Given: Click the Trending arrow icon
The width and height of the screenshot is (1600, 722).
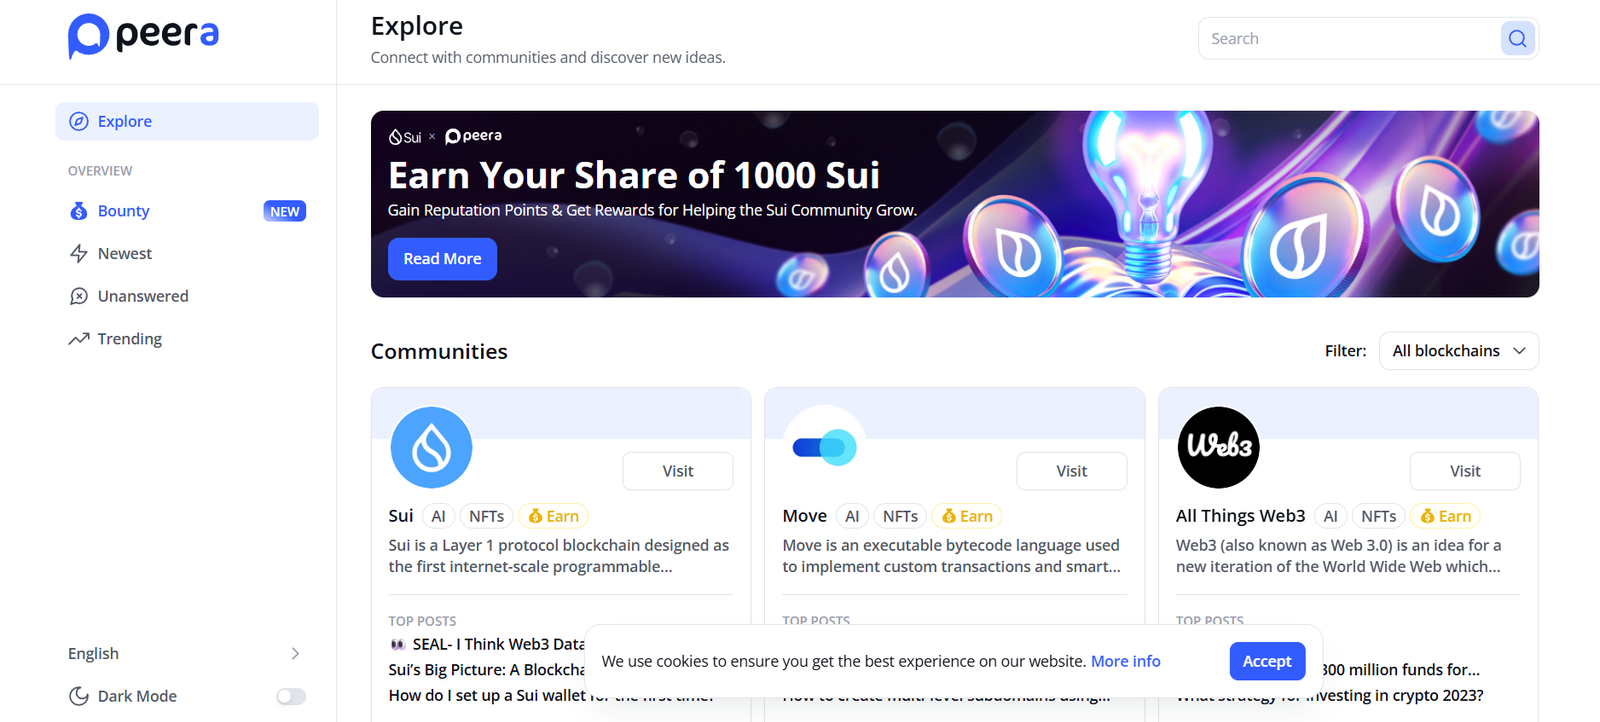Looking at the screenshot, I should pyautogui.click(x=79, y=339).
